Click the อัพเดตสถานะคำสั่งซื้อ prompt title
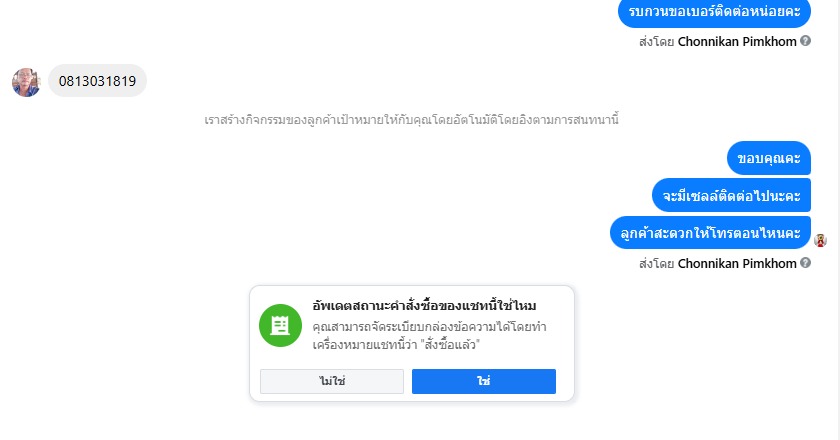This screenshot has width=840, height=440. pyautogui.click(x=426, y=307)
